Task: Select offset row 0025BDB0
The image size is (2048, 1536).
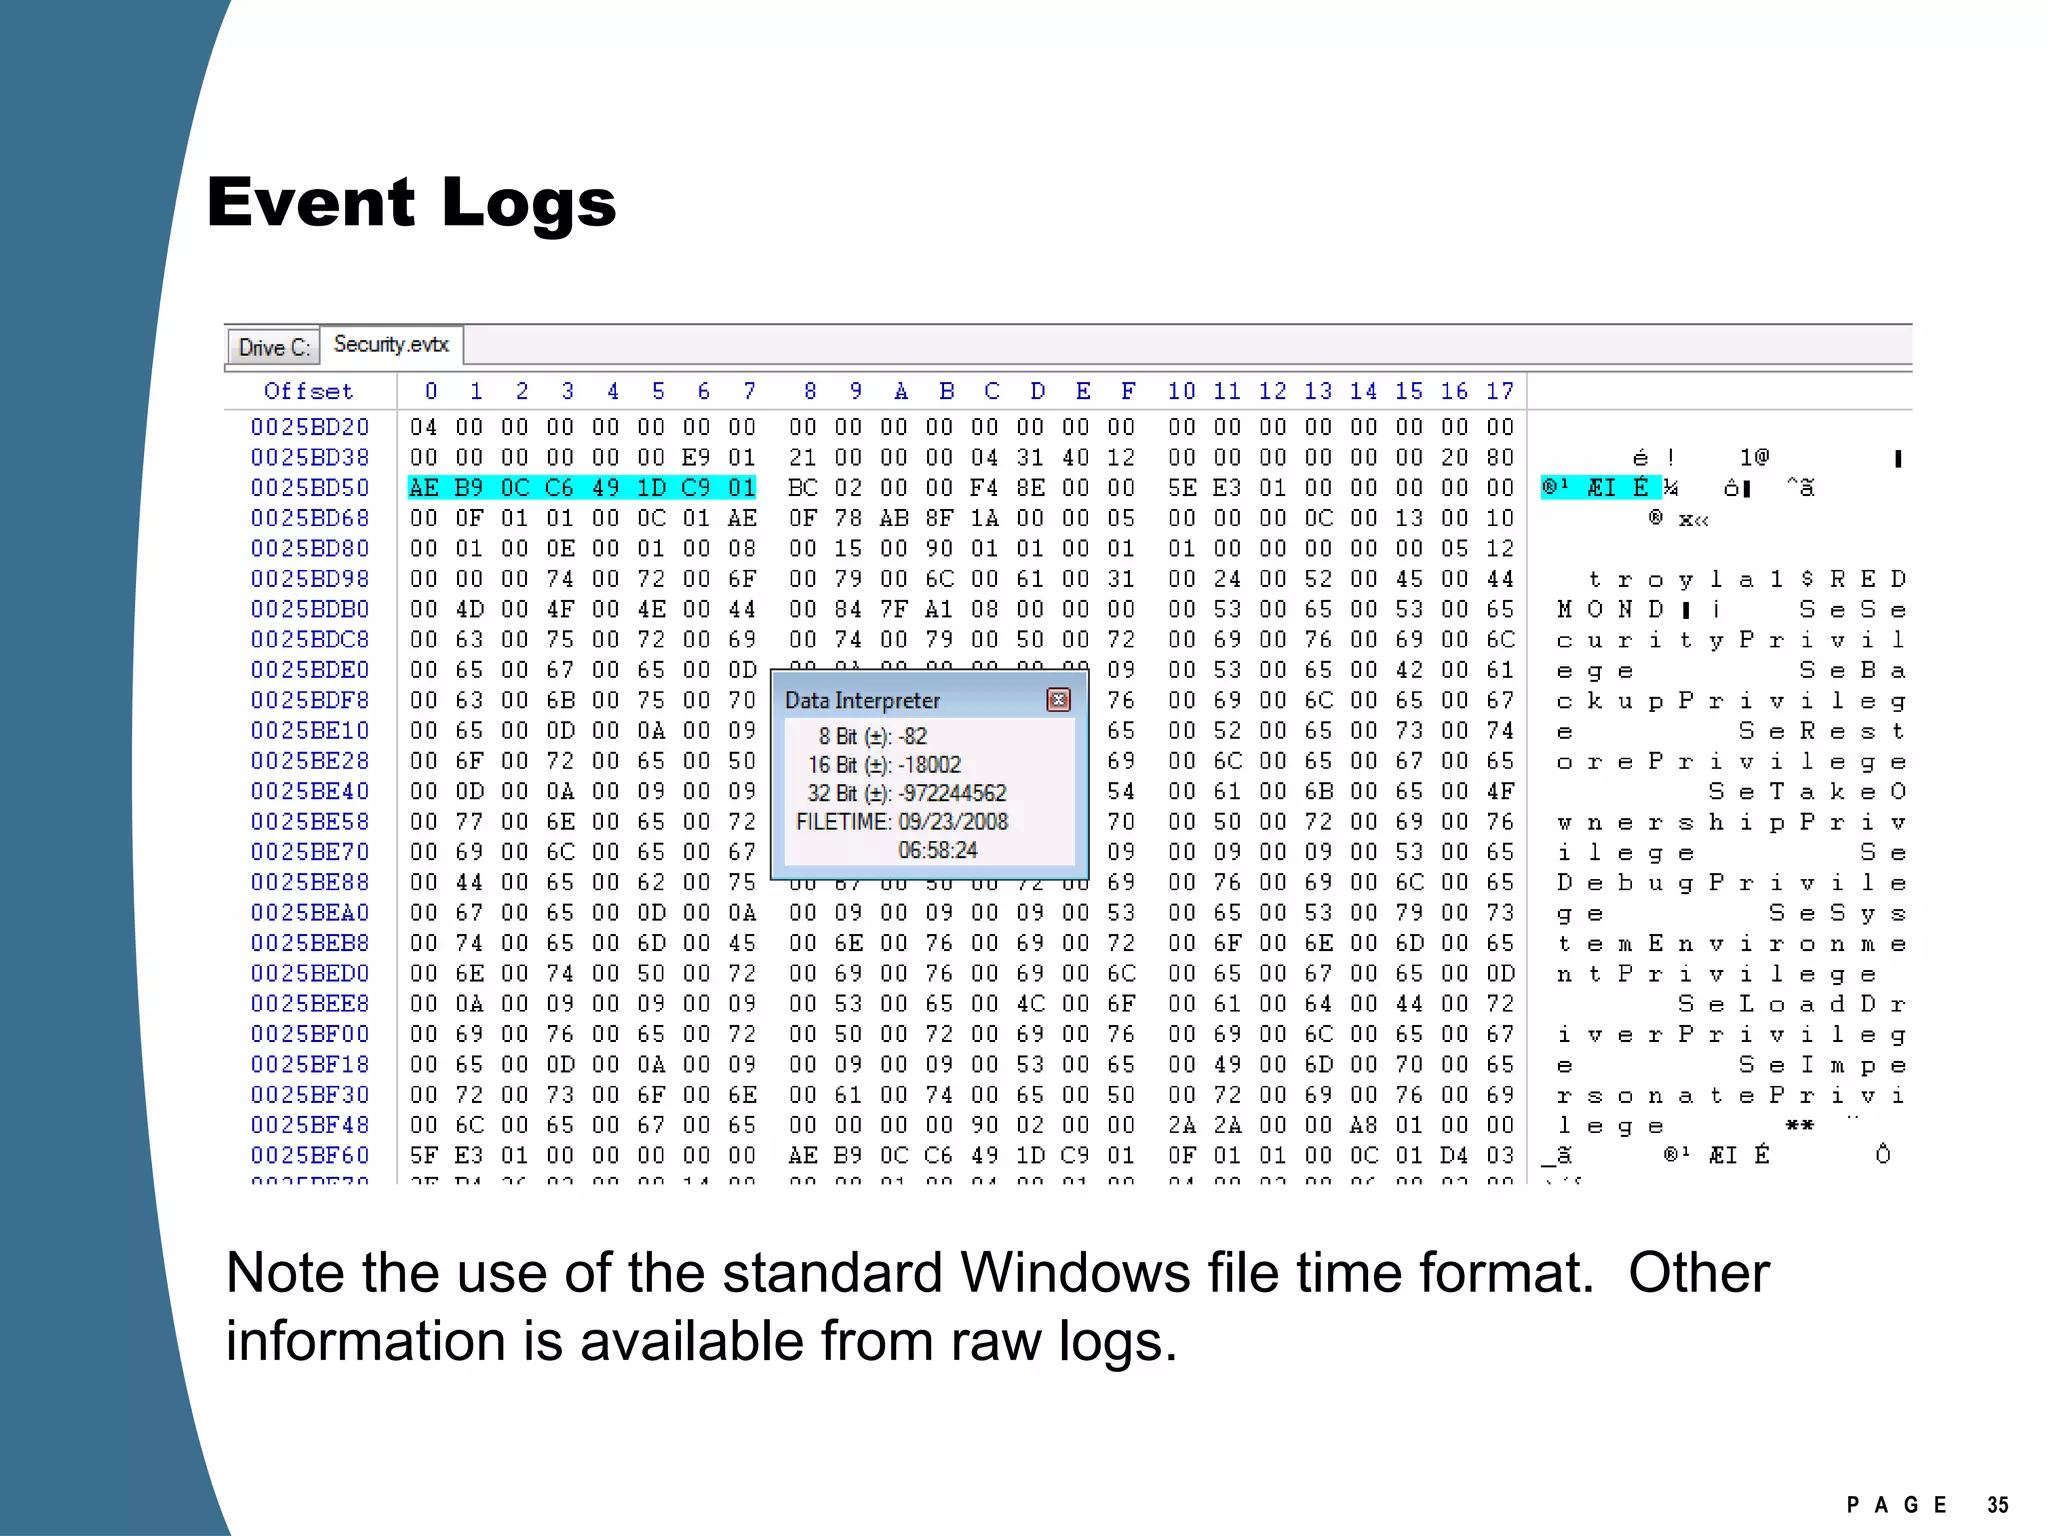Action: [x=310, y=609]
